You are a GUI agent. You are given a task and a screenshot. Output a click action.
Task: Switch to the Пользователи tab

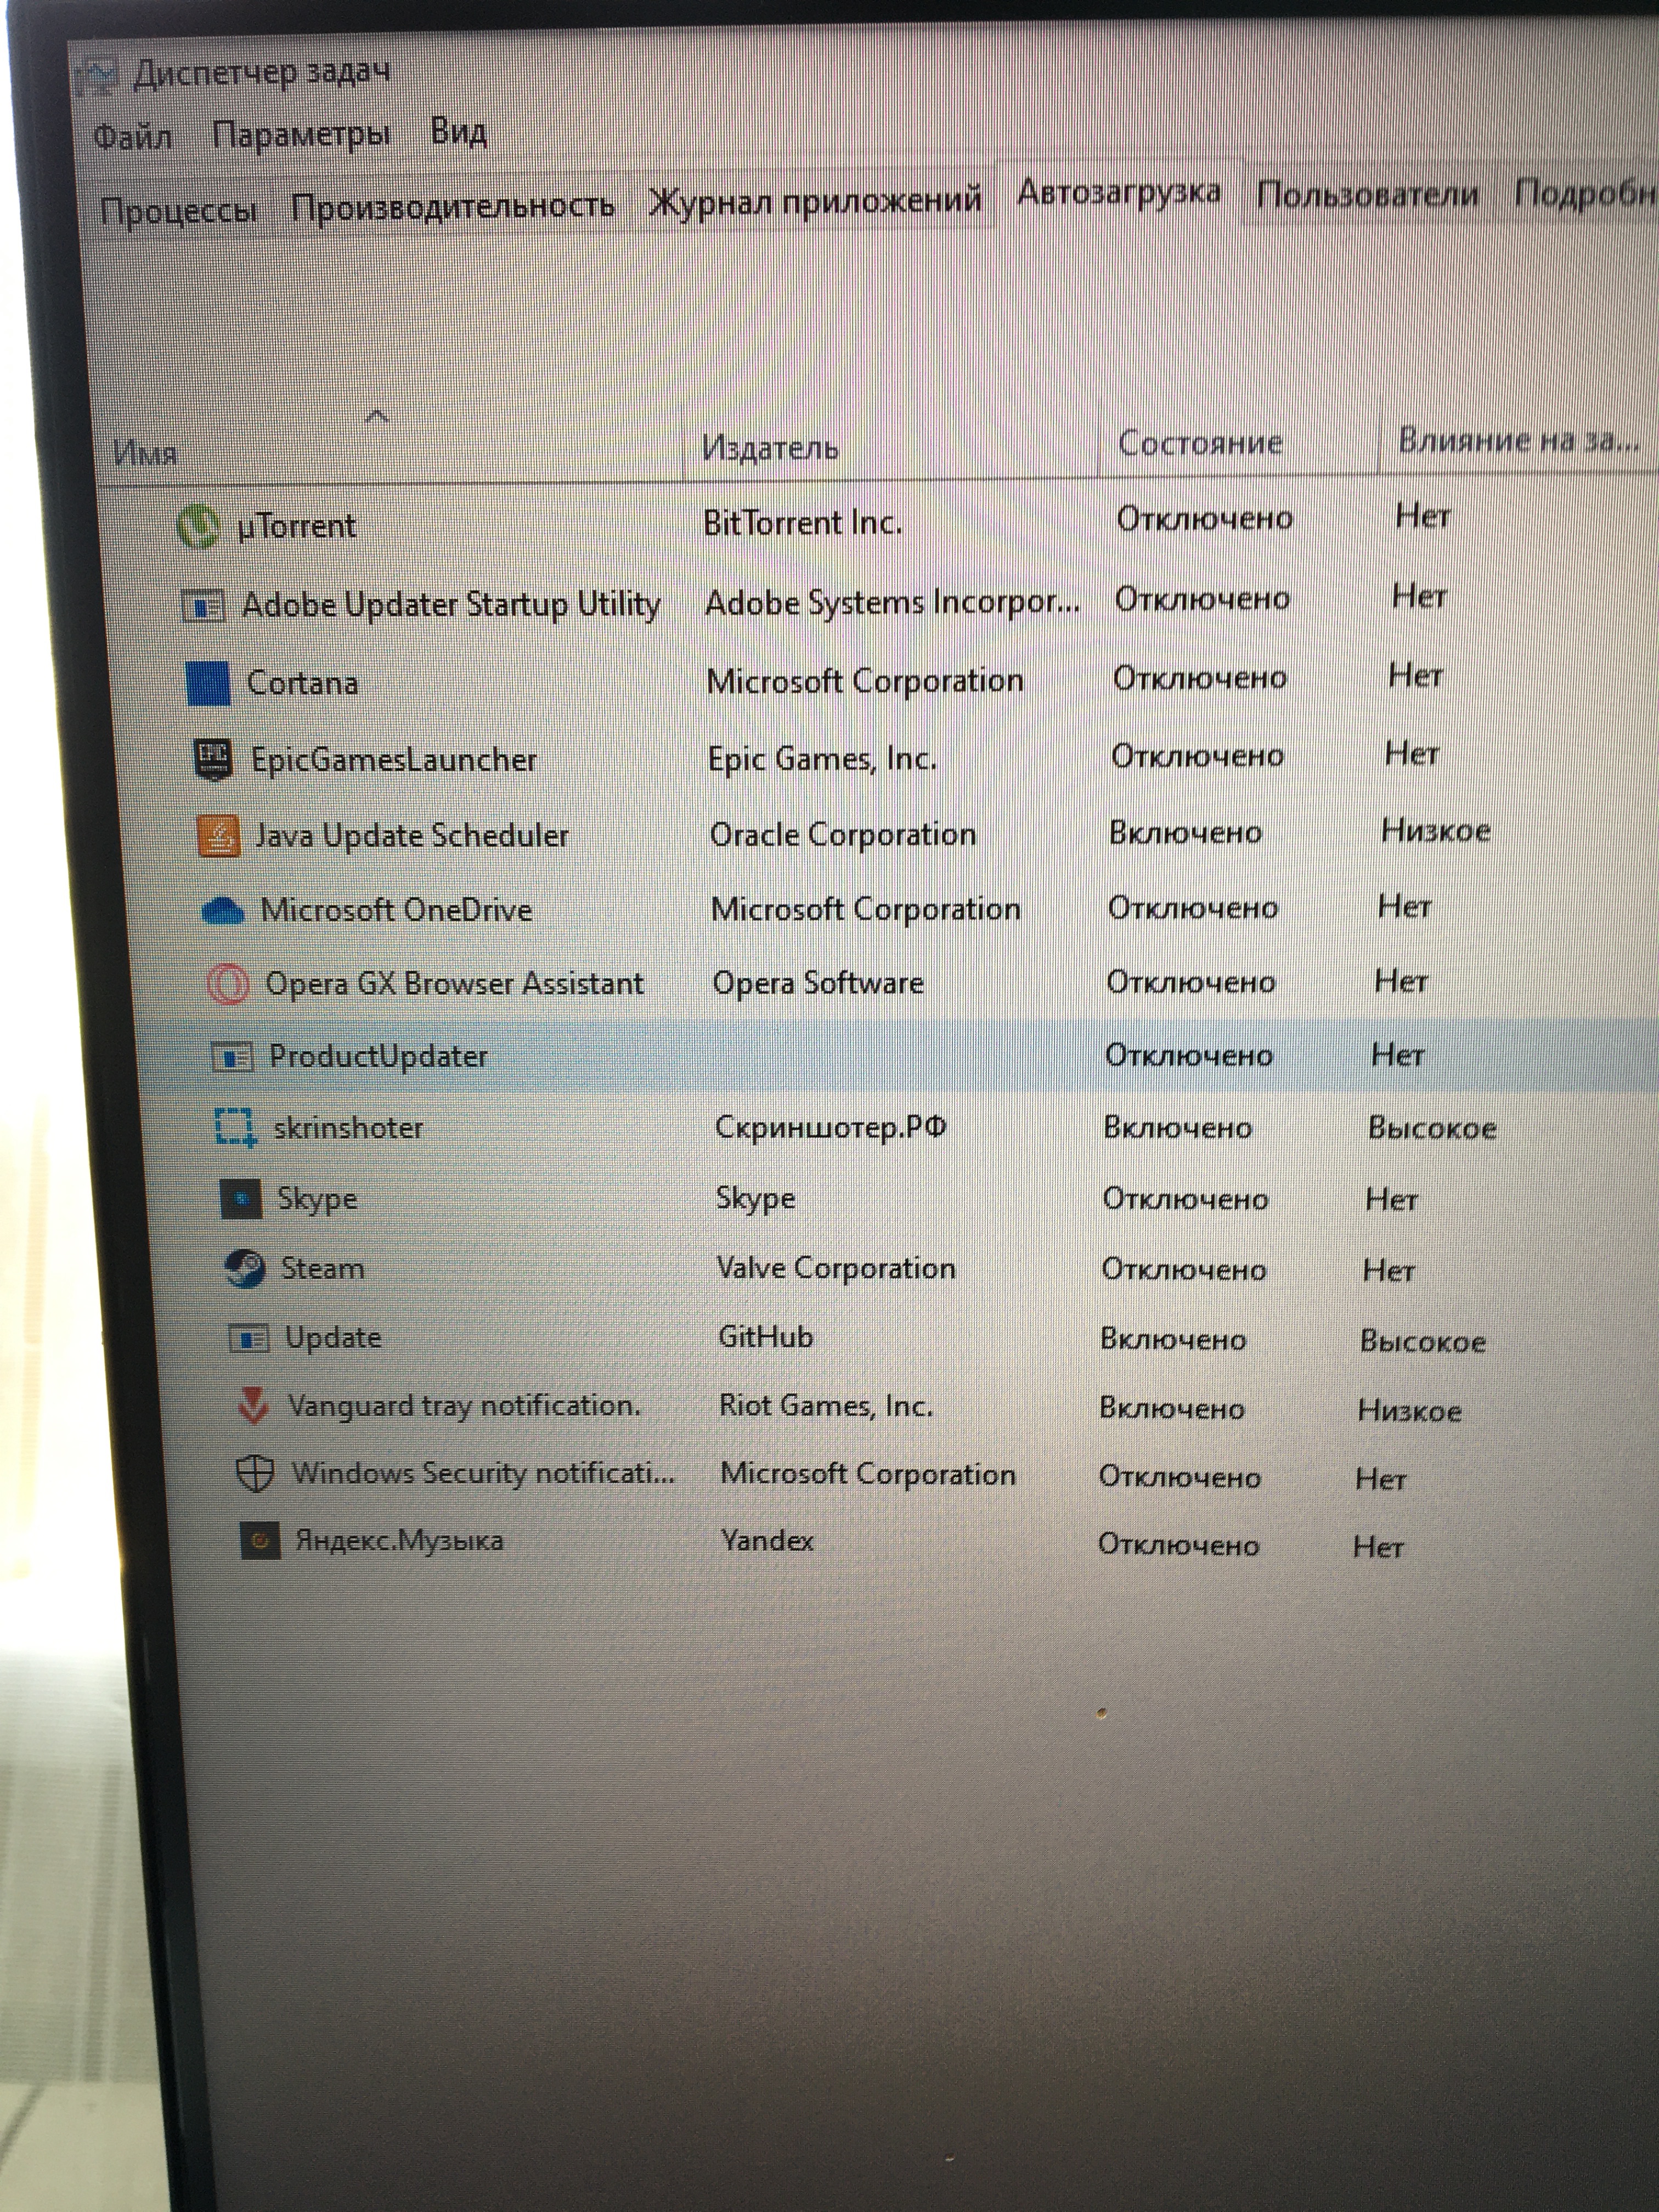click(1367, 193)
